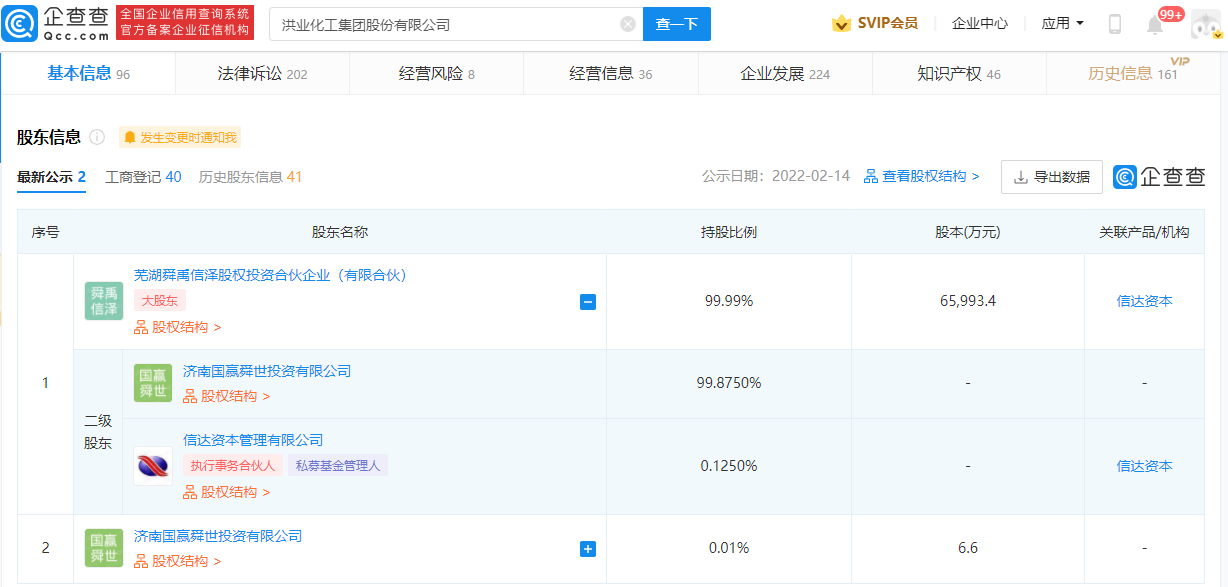Select 历史股东信息 sub-tab
Viewport: 1228px width, 587px height.
[x=250, y=177]
